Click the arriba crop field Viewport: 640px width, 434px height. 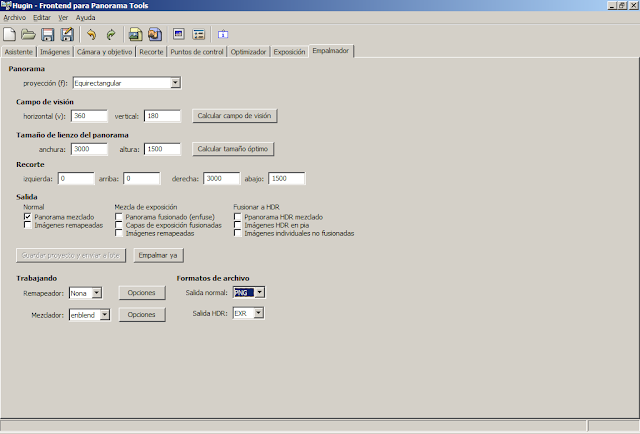[x=142, y=178]
